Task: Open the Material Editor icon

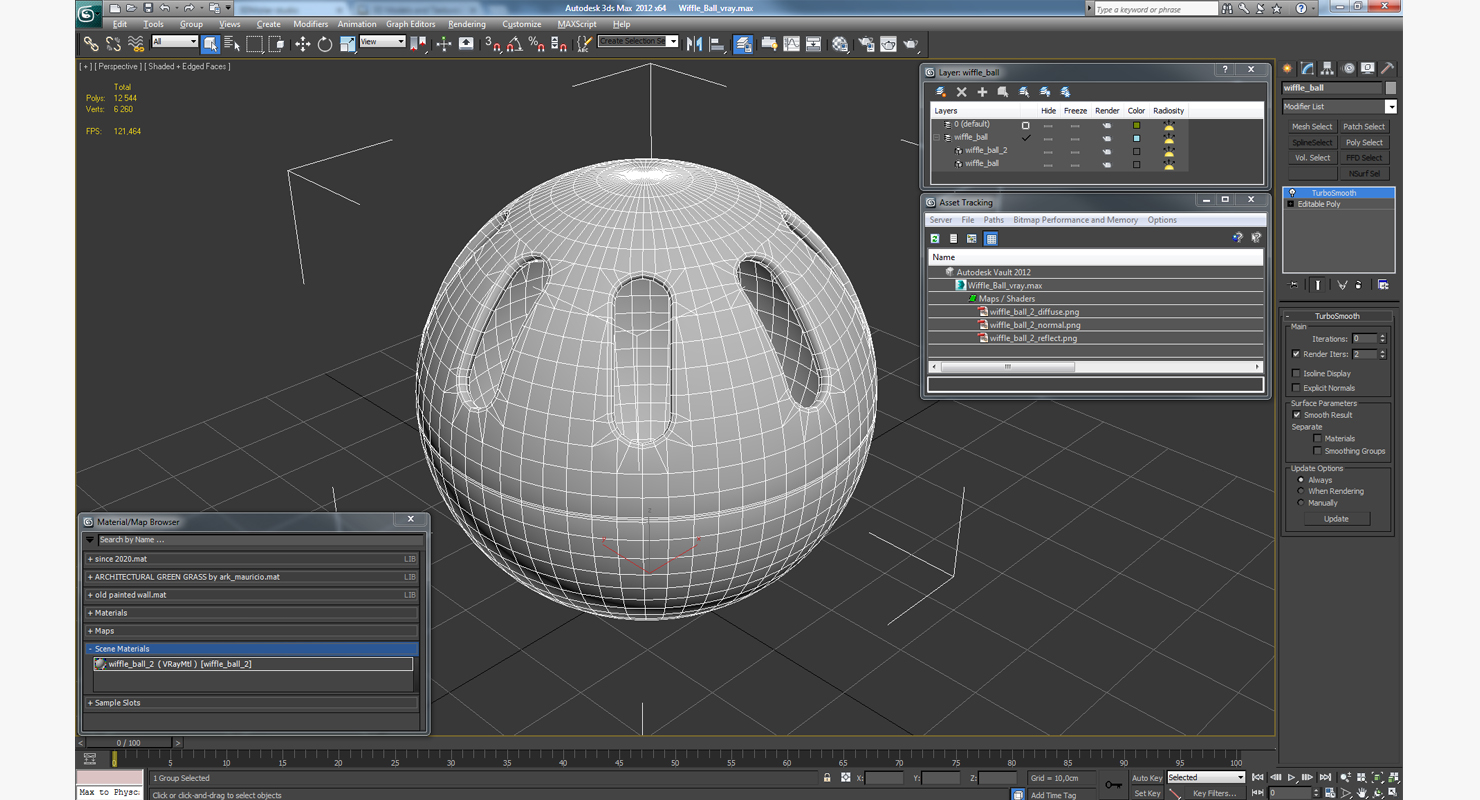Action: [x=839, y=44]
